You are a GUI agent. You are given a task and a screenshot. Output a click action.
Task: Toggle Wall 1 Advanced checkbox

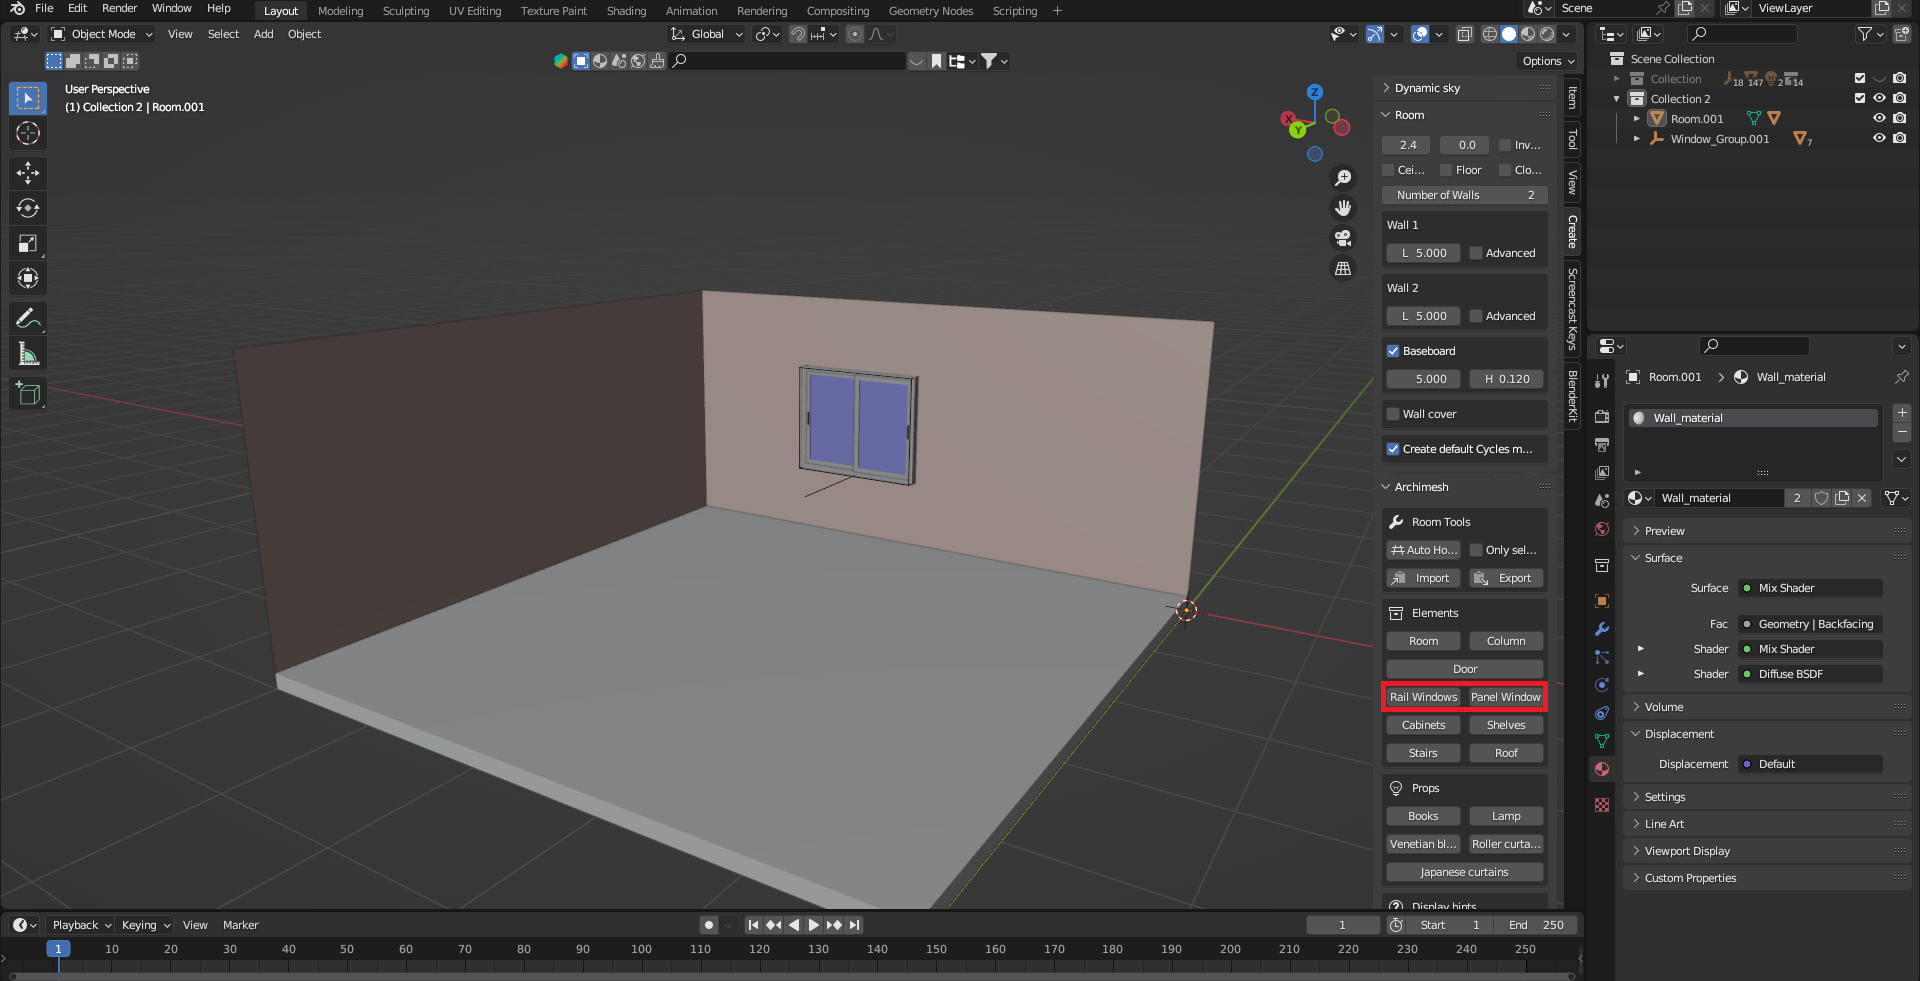click(x=1476, y=253)
